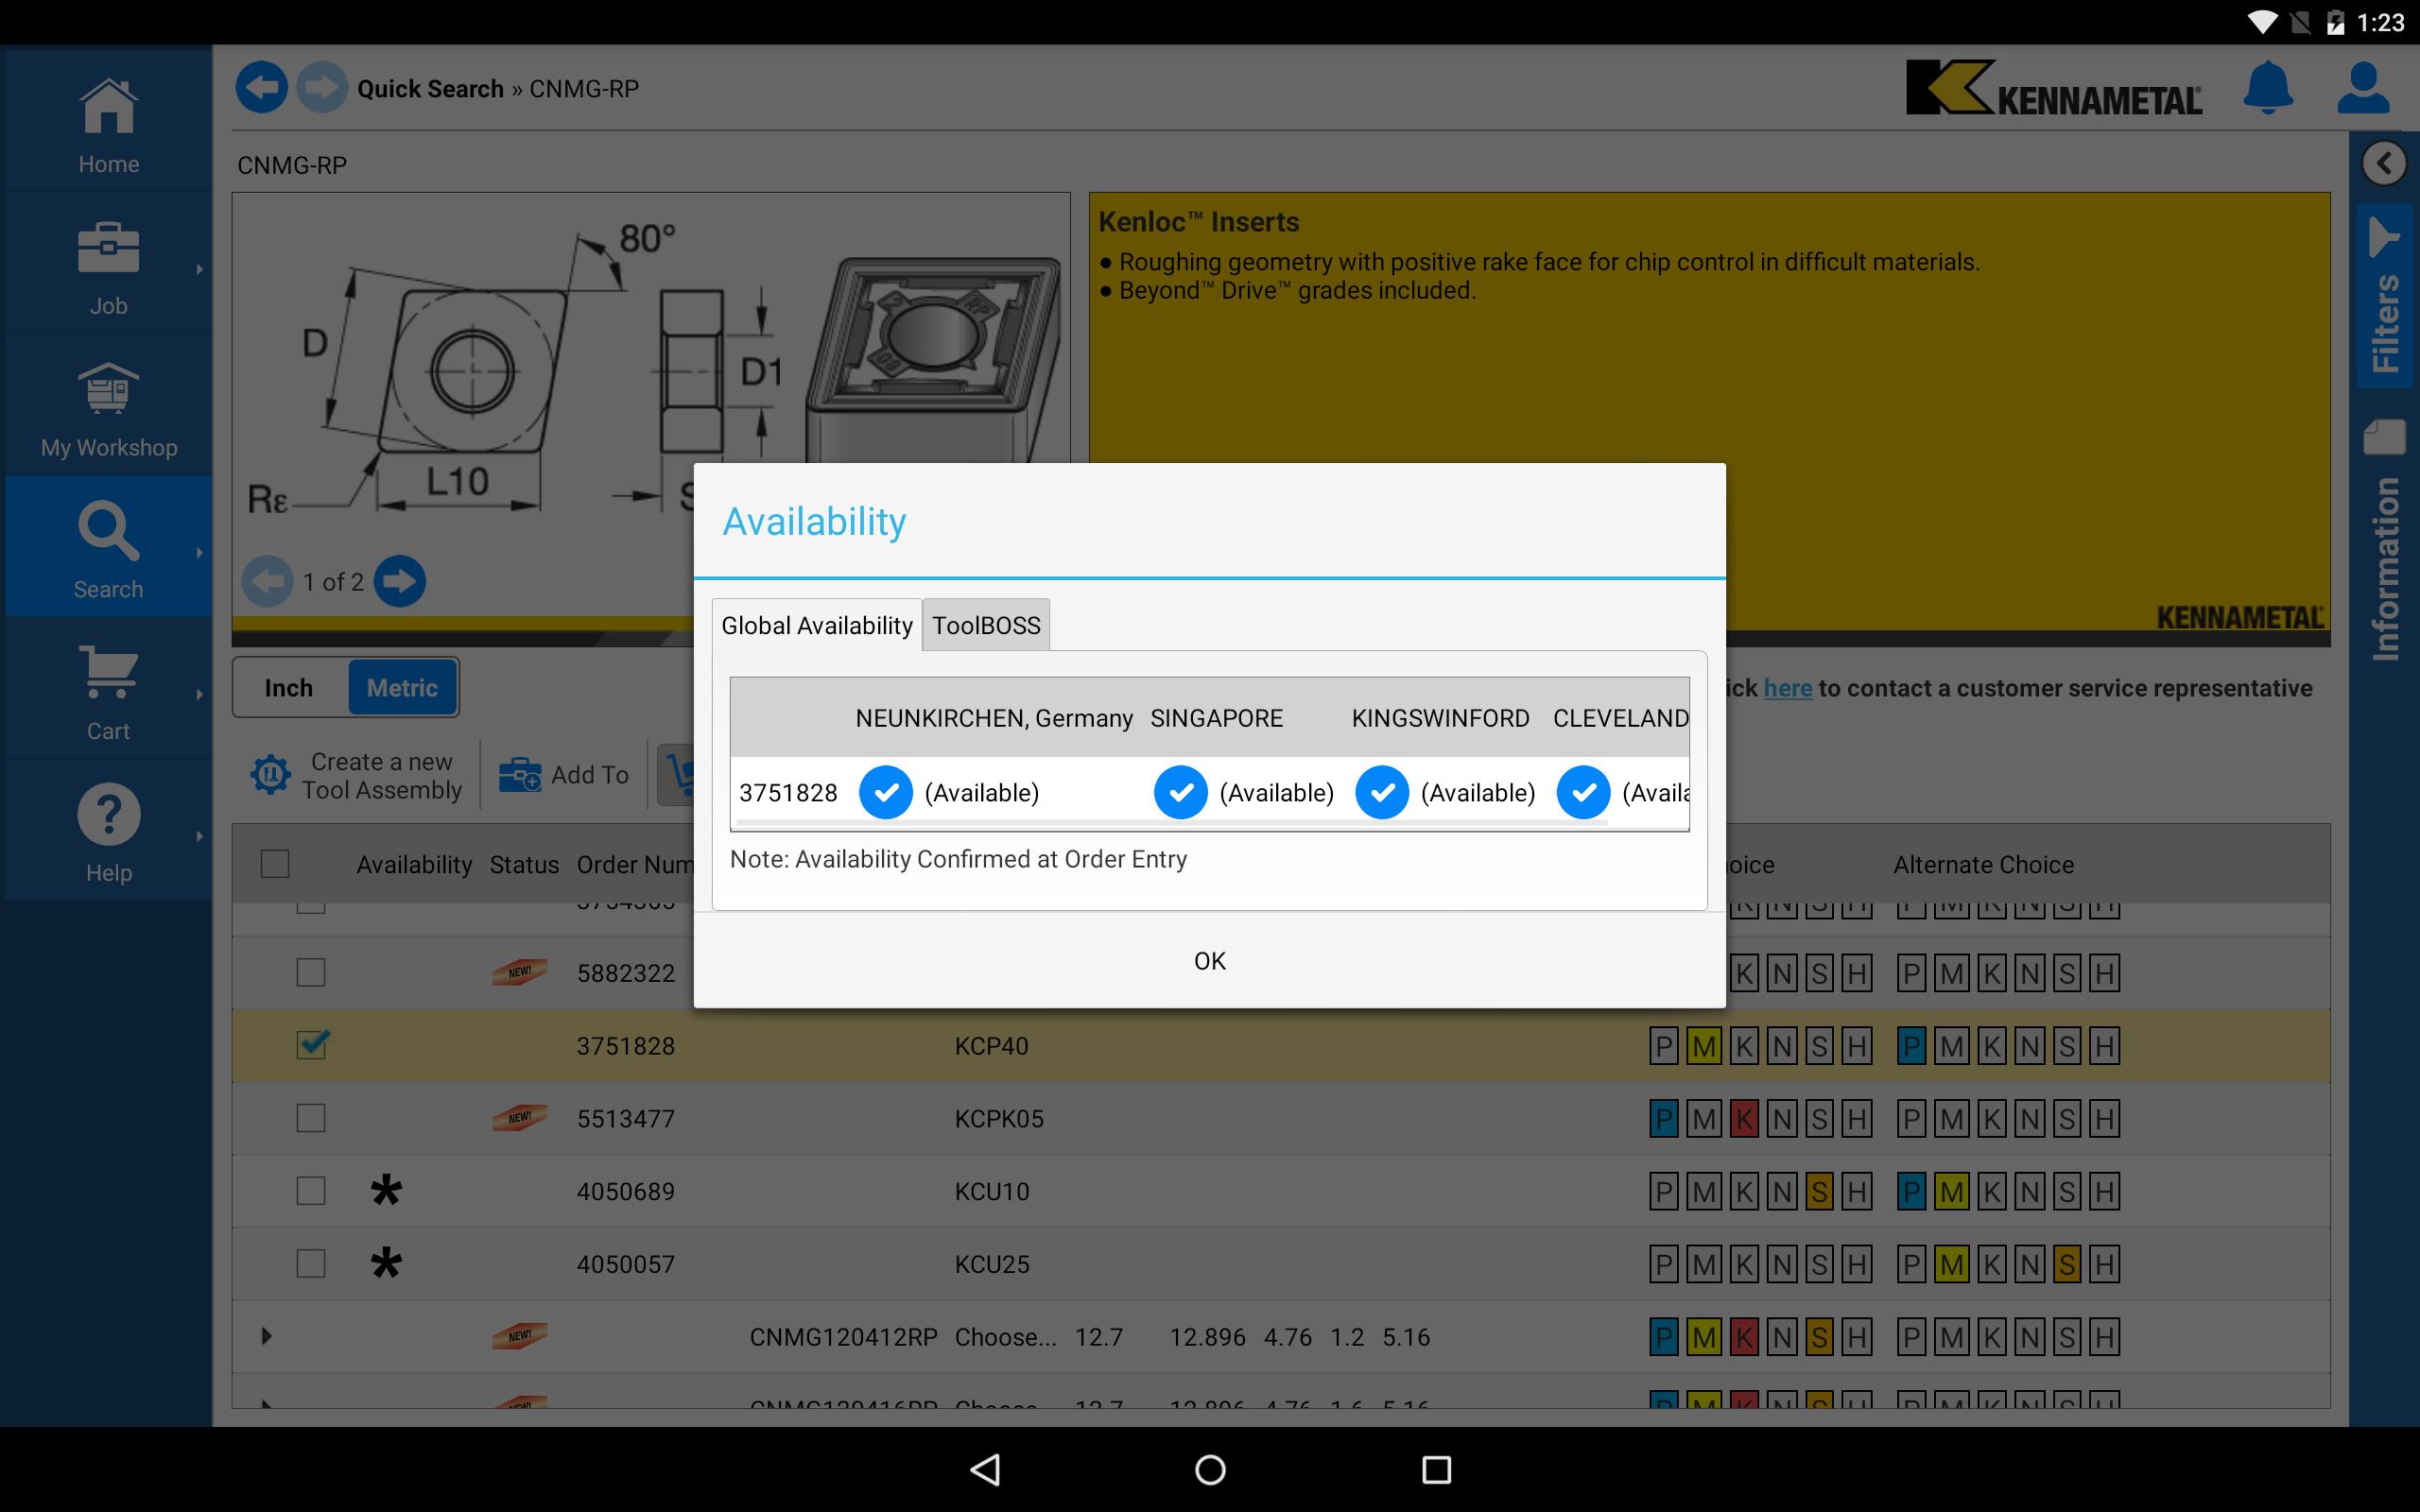Check the 5513477 row checkbox

tap(311, 1118)
